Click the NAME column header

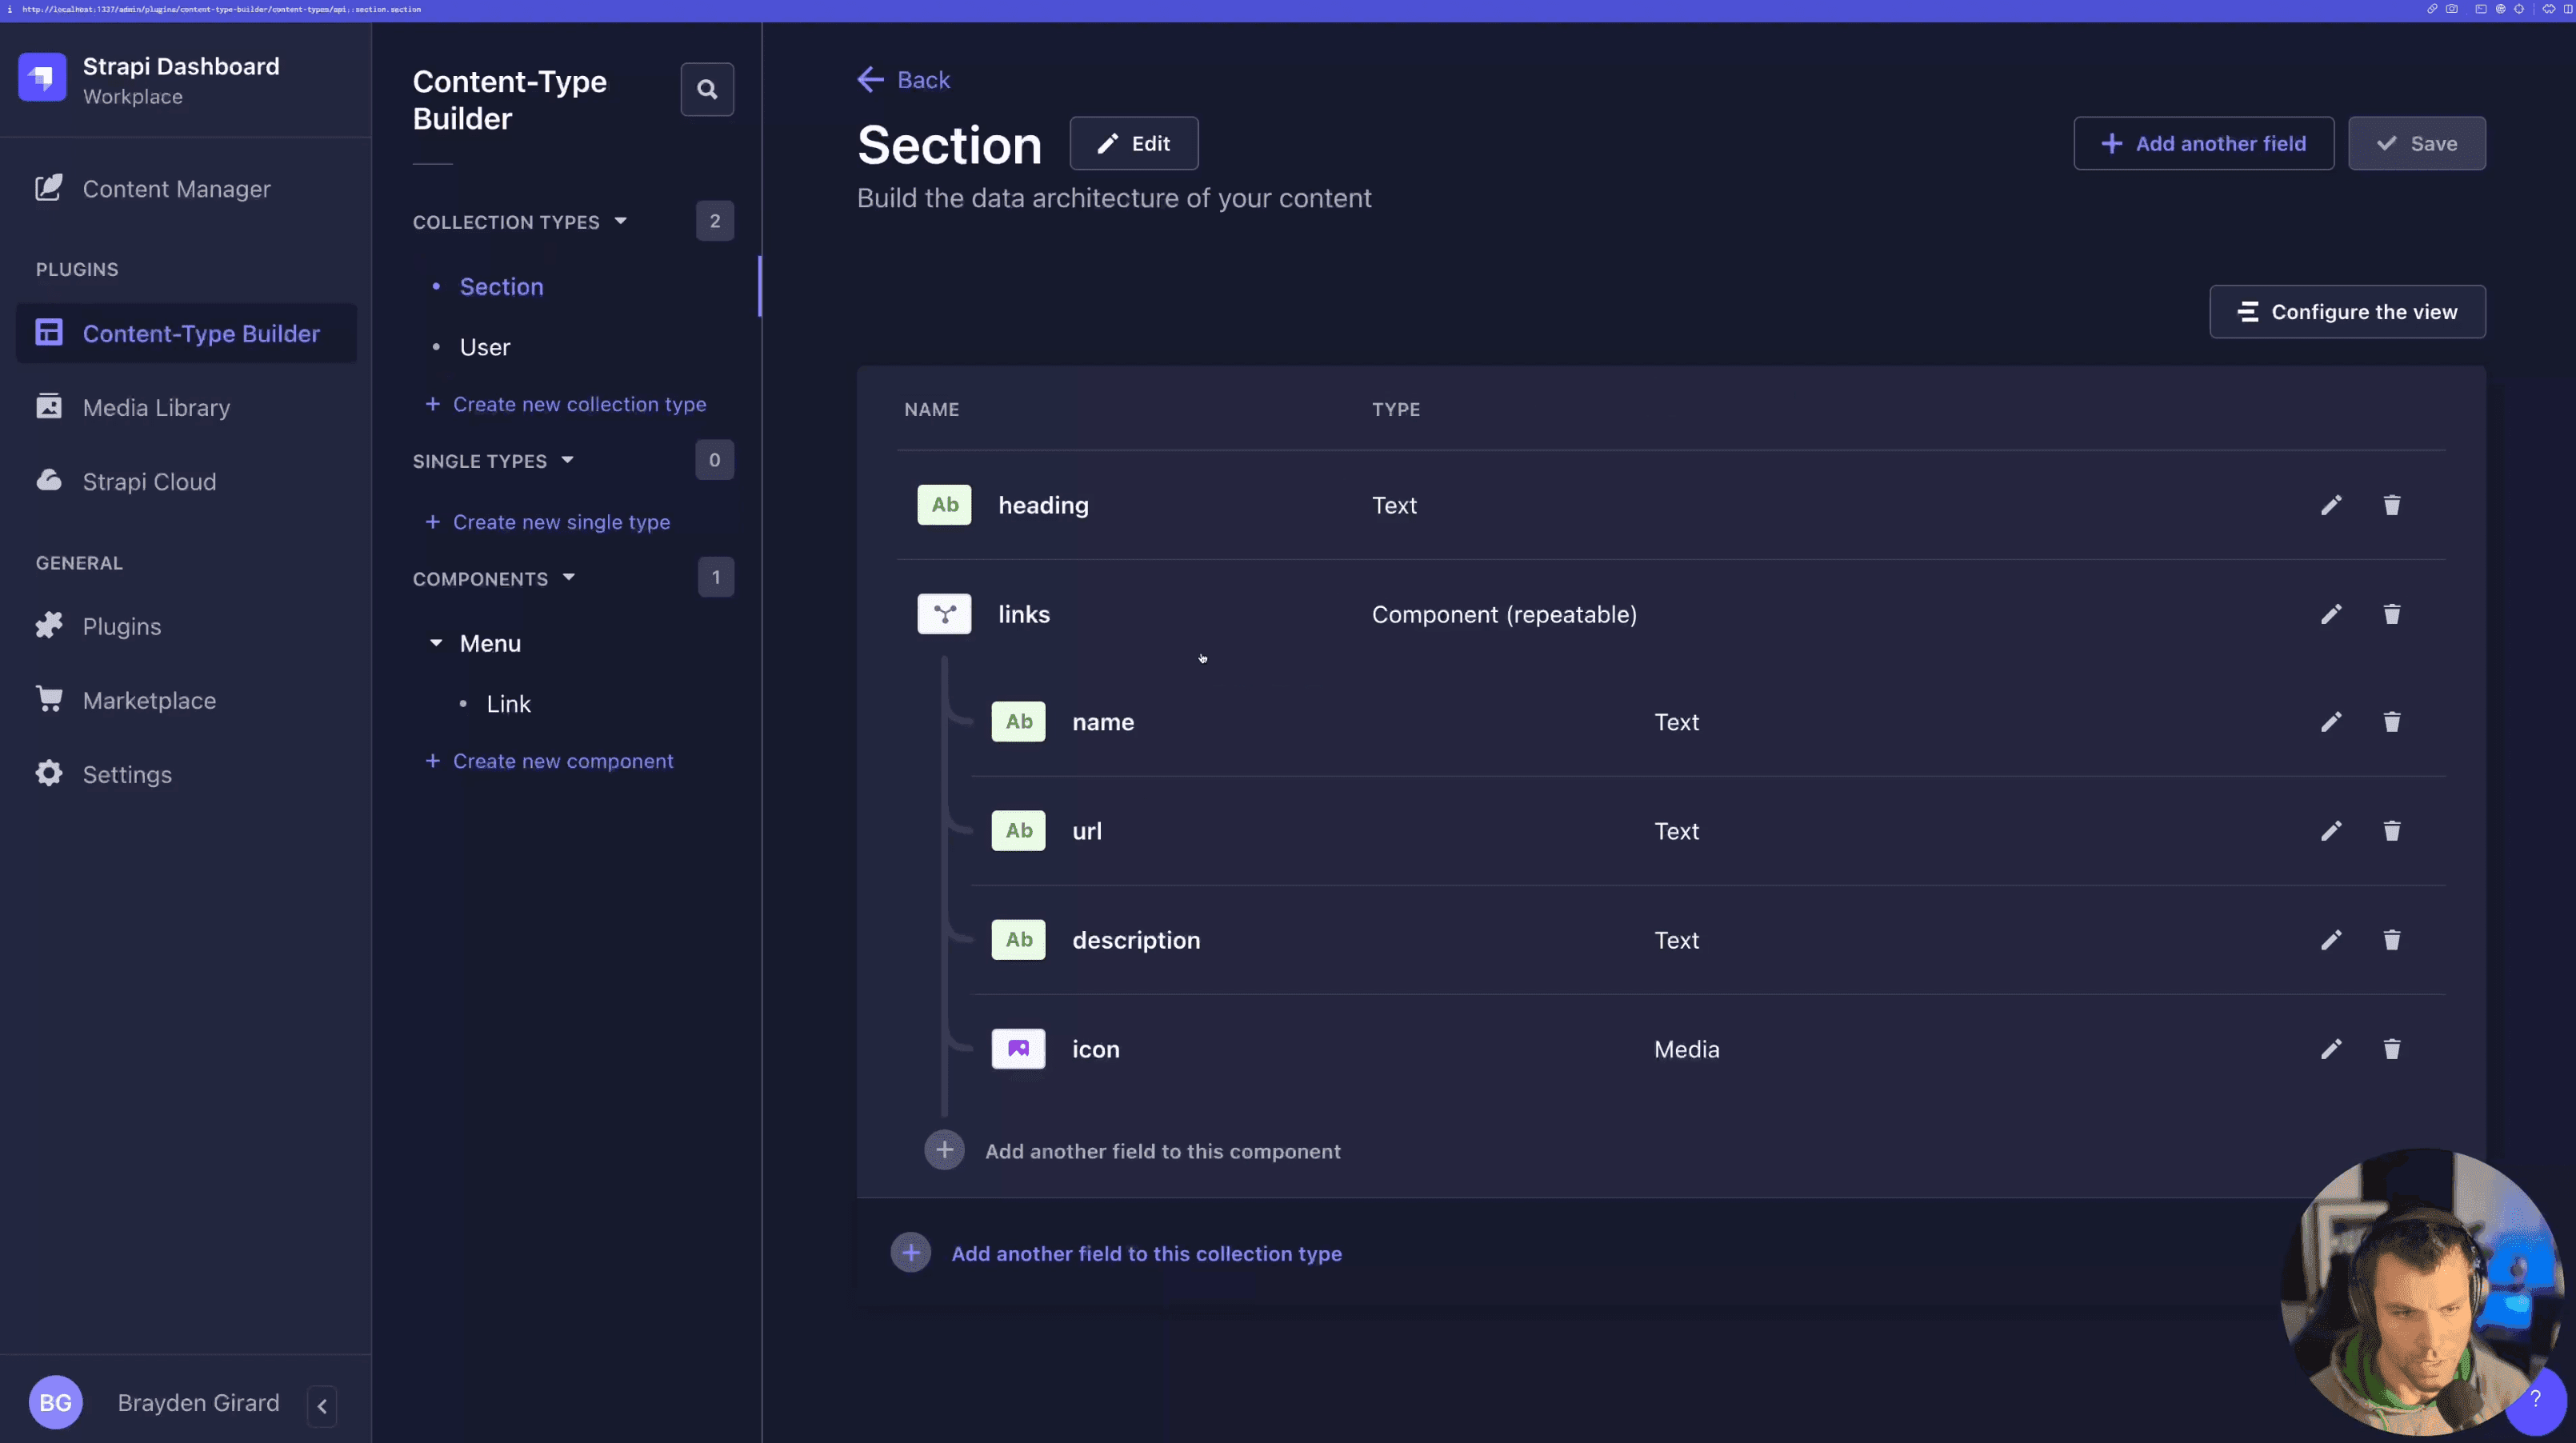(931, 409)
